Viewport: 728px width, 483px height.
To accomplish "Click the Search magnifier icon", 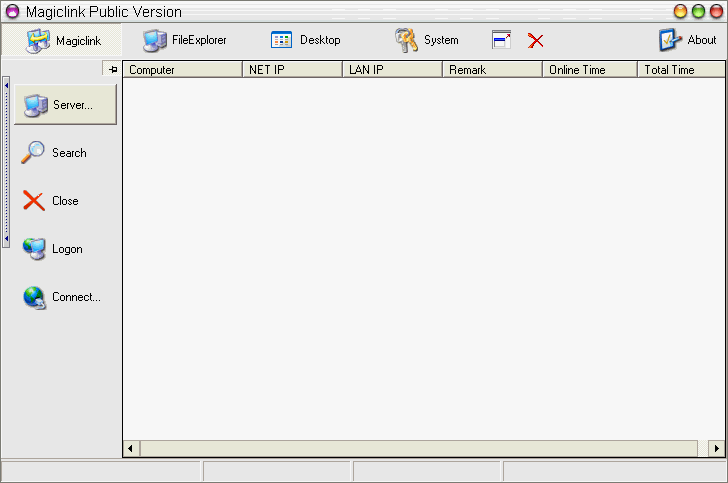I will click(x=34, y=153).
